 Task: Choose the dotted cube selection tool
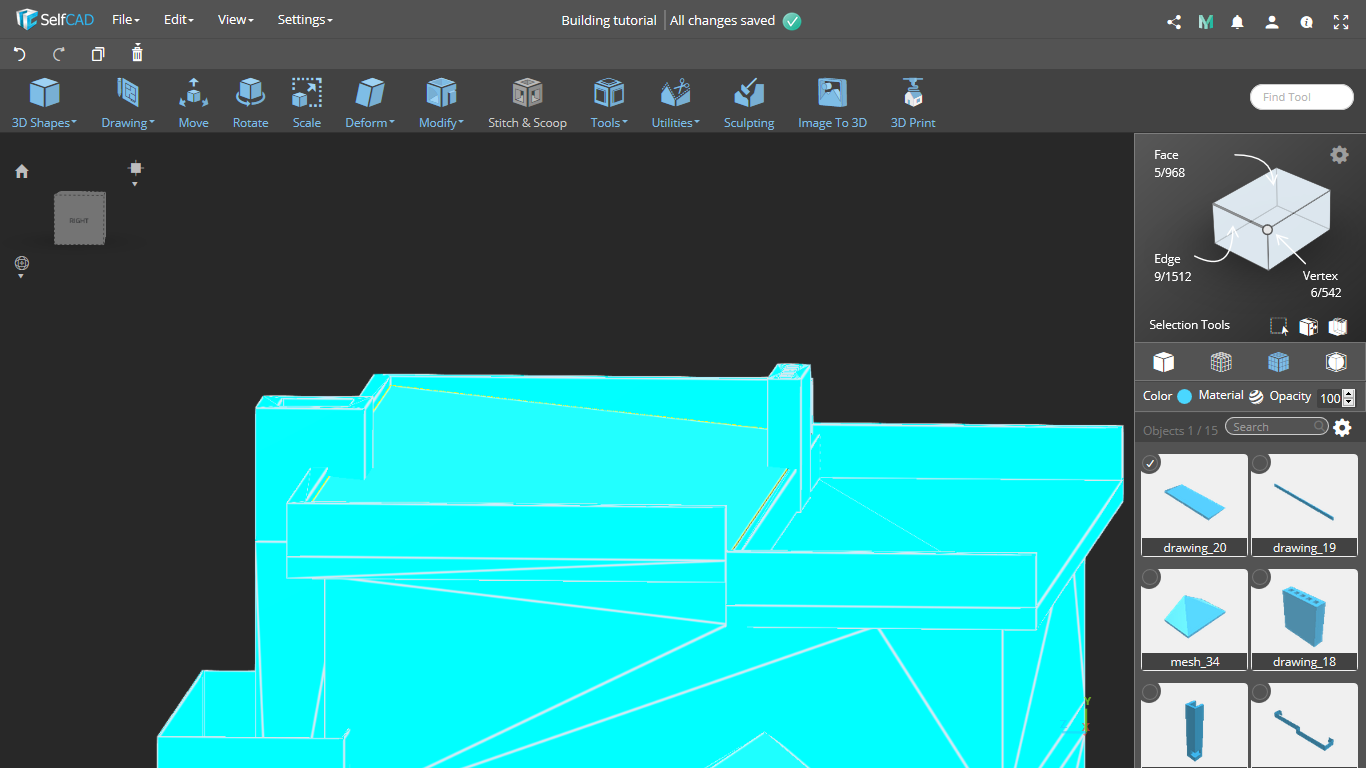[x=1308, y=326]
